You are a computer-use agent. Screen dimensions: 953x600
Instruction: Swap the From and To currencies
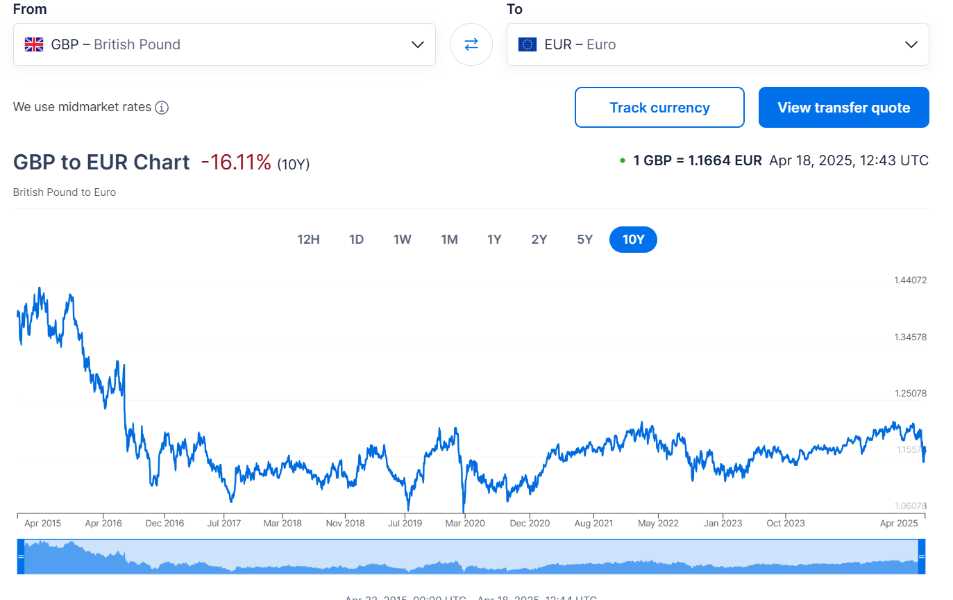[471, 44]
